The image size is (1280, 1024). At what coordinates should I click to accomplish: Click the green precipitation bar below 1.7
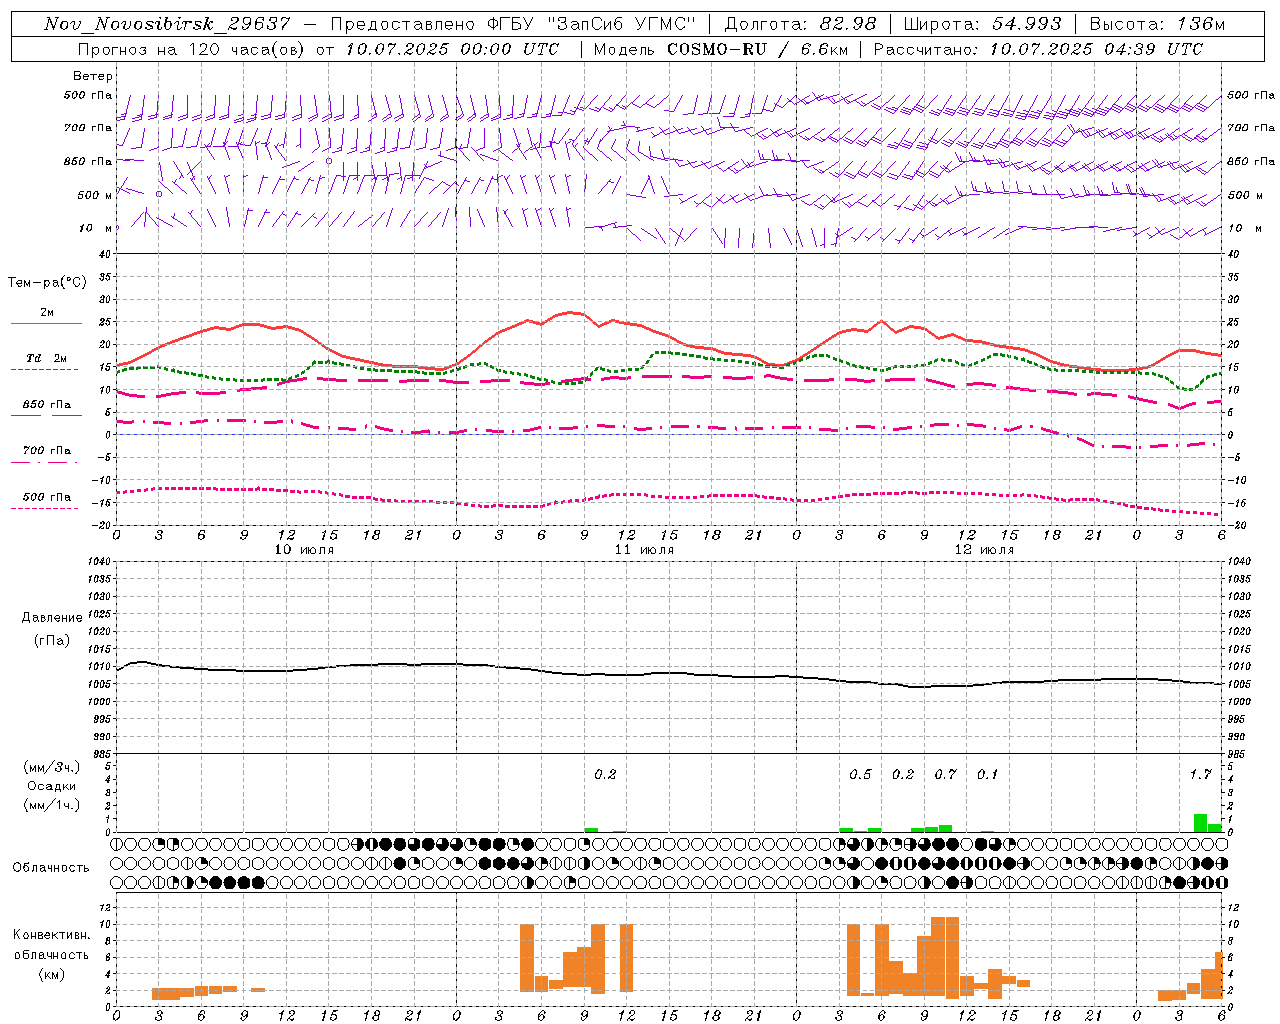click(x=1200, y=823)
